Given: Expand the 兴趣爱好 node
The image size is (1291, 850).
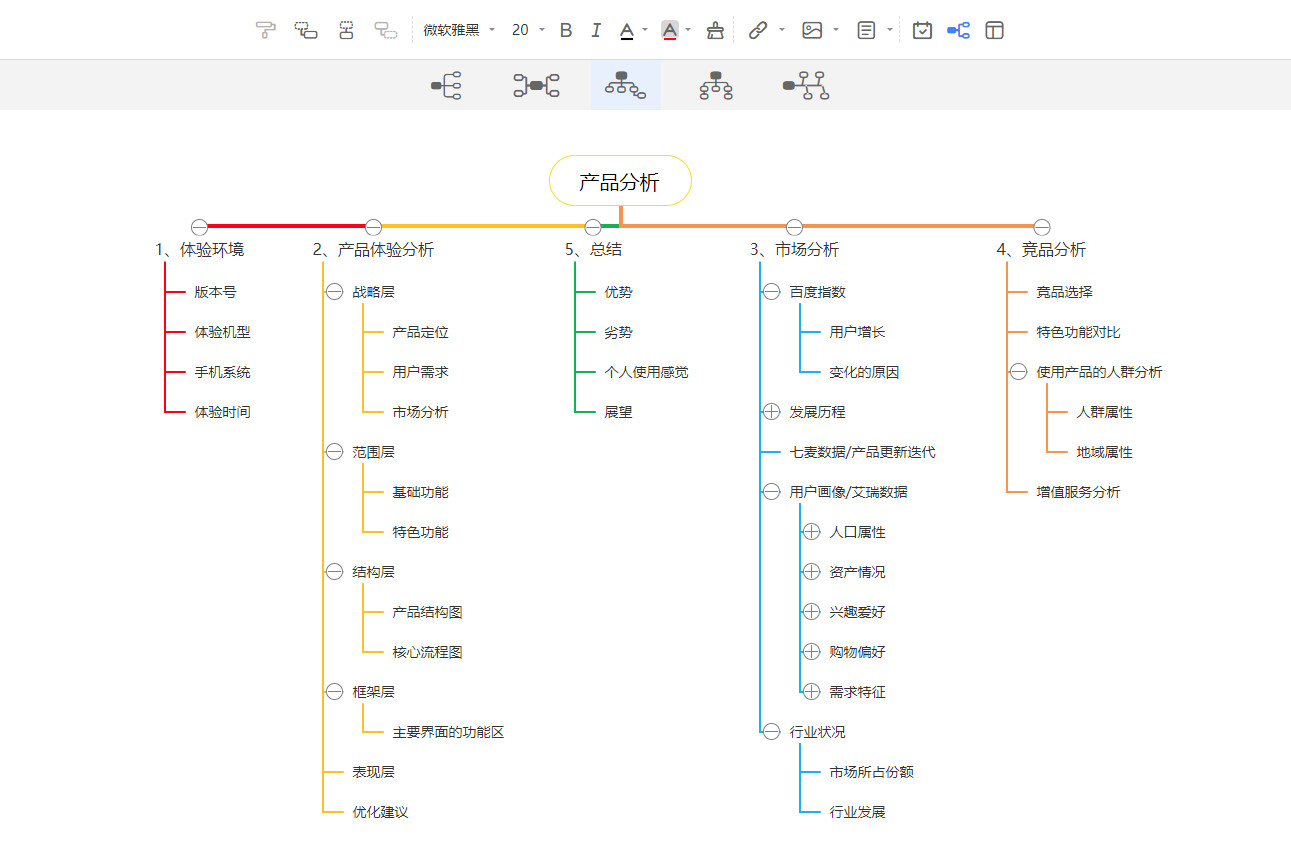Looking at the screenshot, I should click(x=811, y=612).
